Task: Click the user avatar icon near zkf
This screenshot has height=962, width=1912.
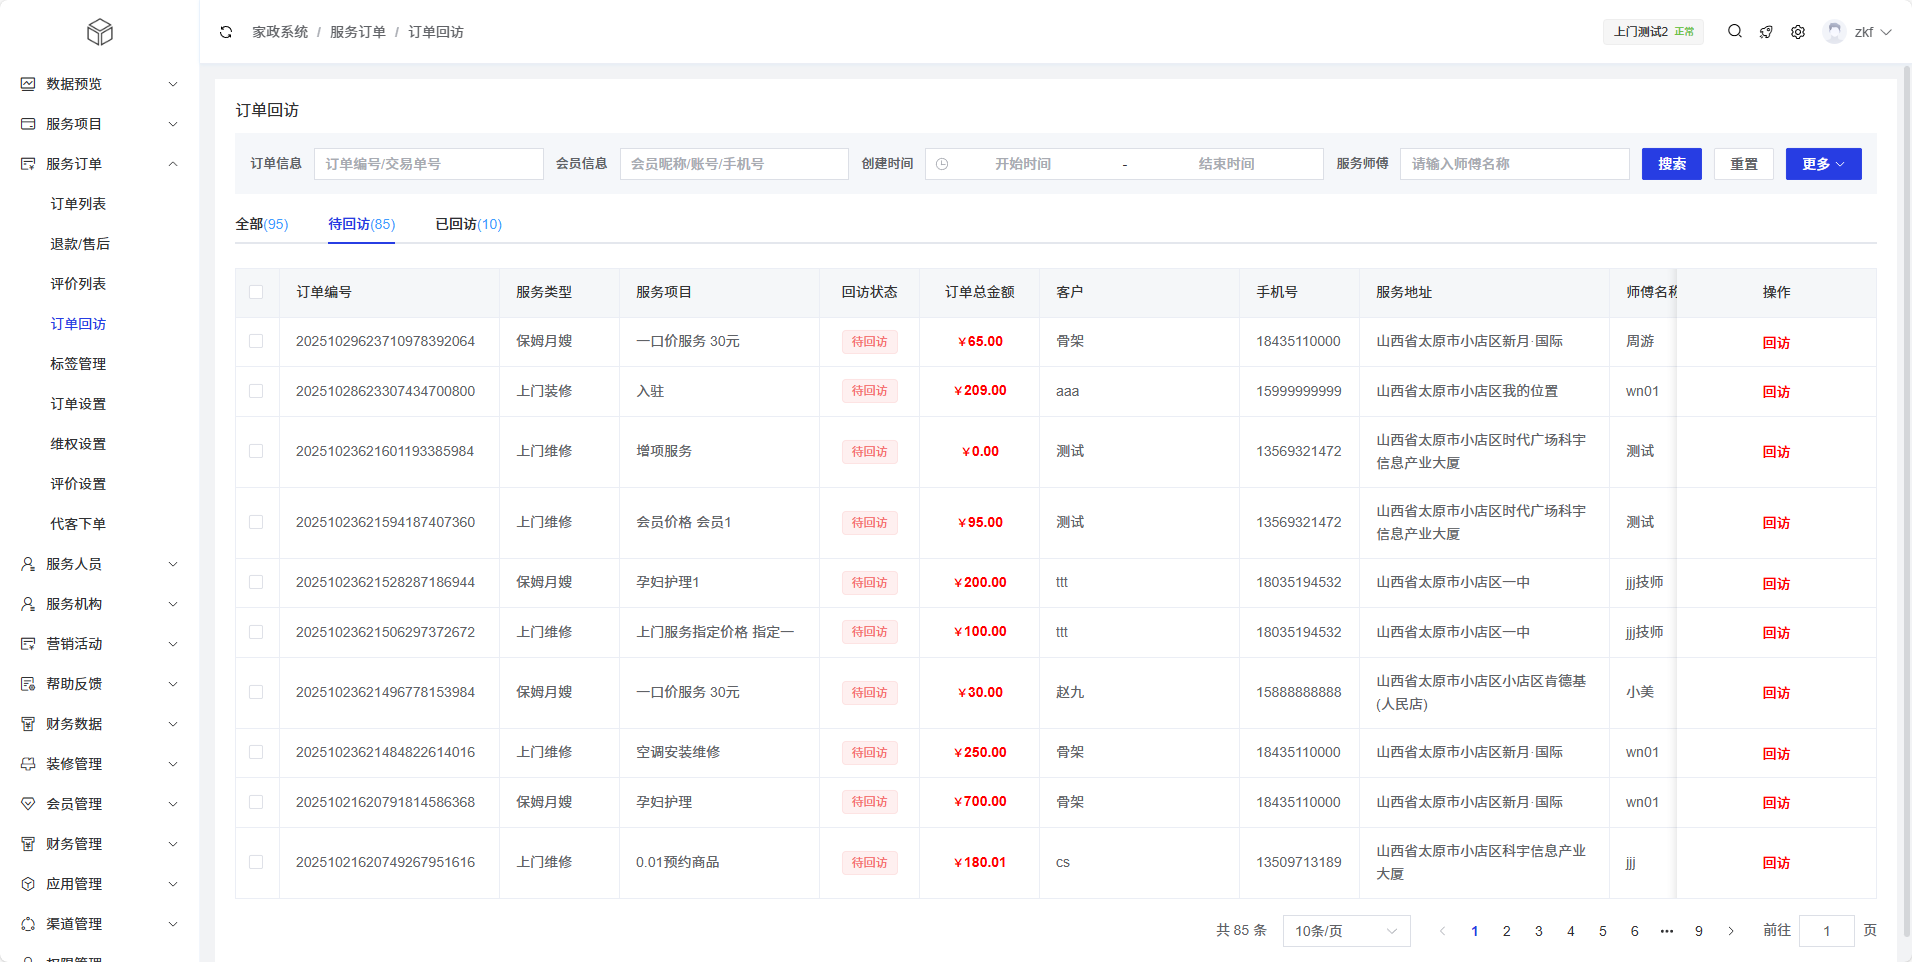Action: click(x=1834, y=32)
